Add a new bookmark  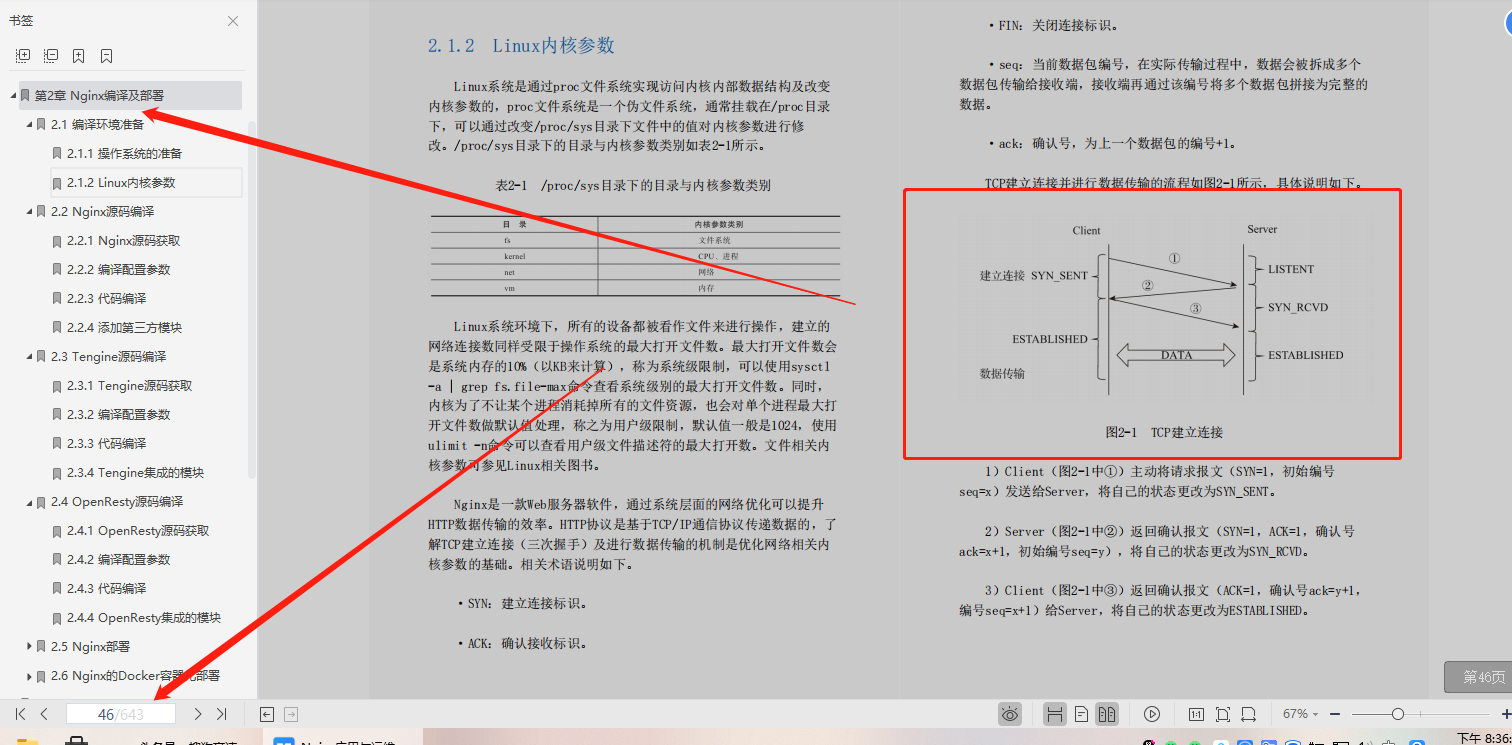pyautogui.click(x=79, y=56)
